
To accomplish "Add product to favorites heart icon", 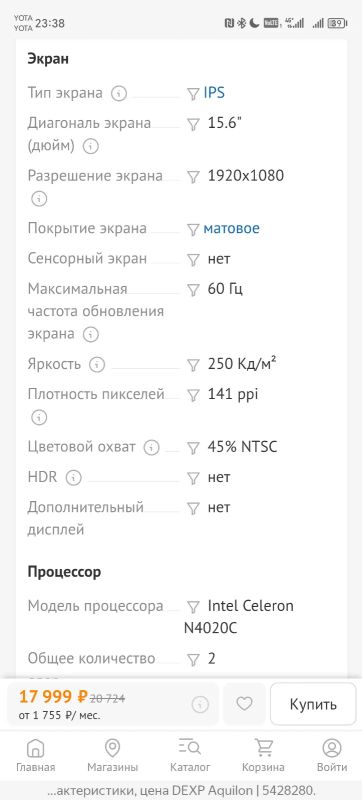I will [244, 704].
